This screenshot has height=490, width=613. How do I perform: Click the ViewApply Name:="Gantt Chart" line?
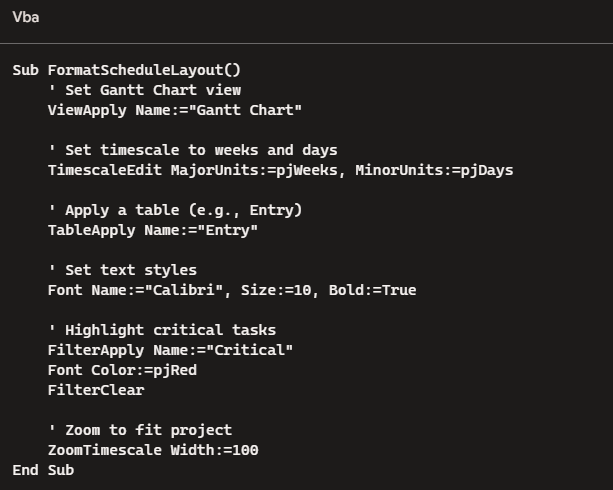point(175,110)
